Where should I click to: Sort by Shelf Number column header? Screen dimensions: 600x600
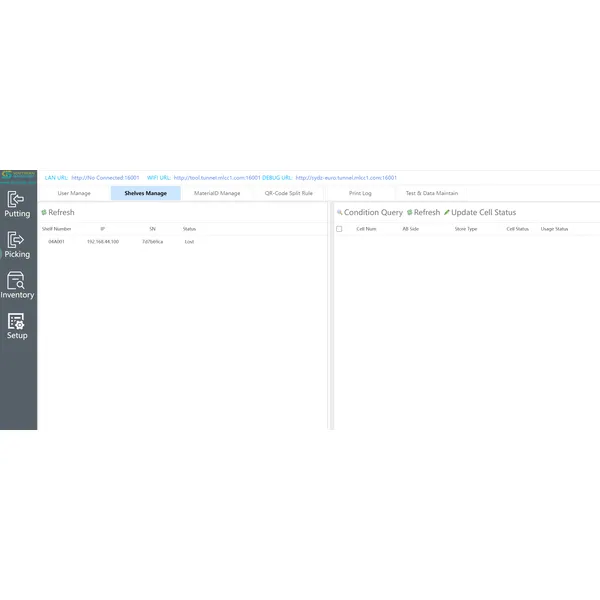(57, 229)
